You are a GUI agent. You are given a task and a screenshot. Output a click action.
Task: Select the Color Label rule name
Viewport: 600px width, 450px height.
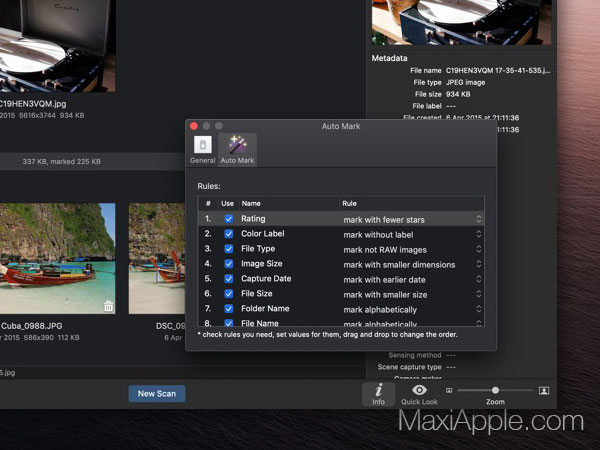click(x=262, y=233)
